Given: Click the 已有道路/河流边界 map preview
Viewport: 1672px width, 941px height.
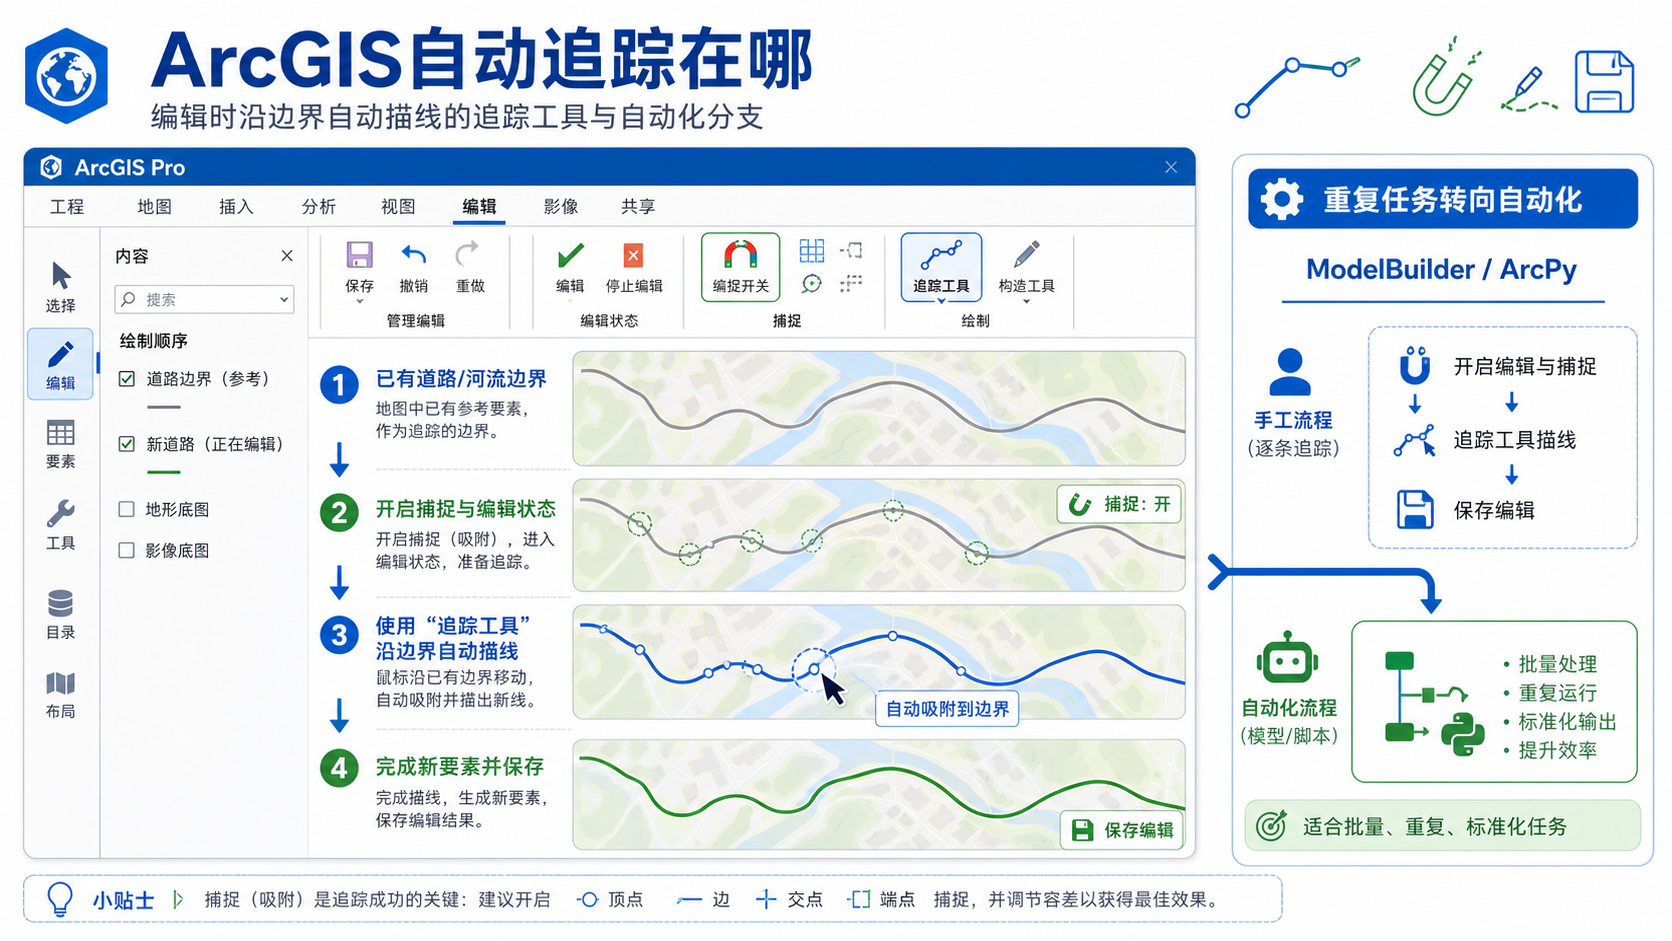Looking at the screenshot, I should (x=879, y=408).
